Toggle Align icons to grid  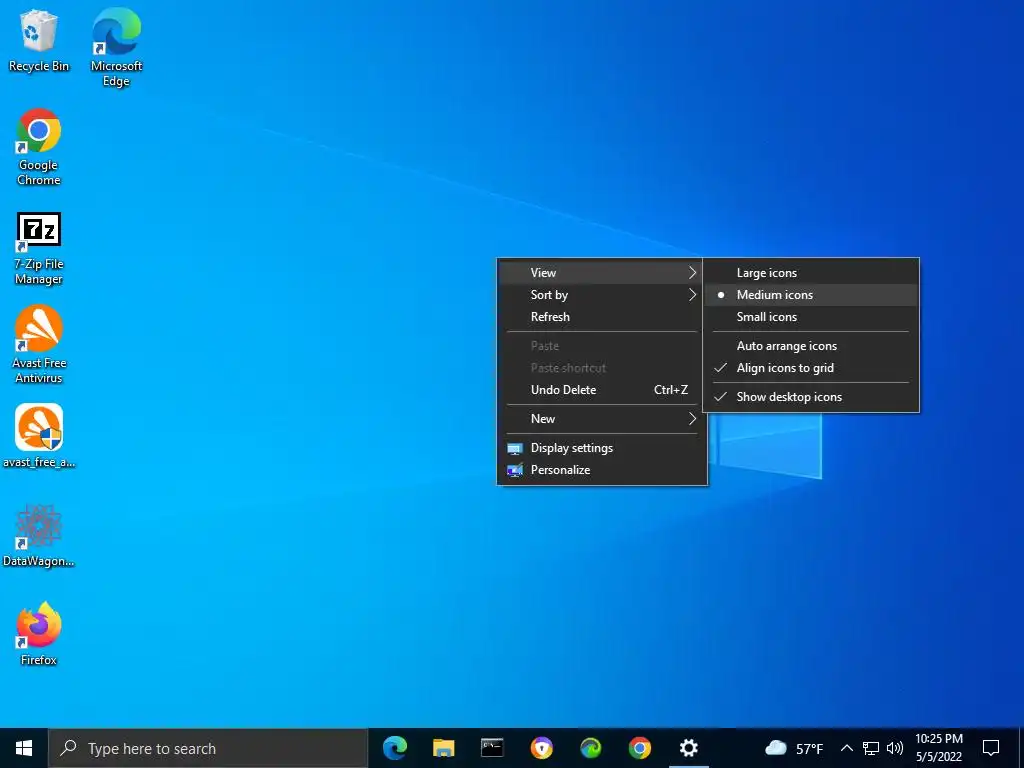(811, 368)
